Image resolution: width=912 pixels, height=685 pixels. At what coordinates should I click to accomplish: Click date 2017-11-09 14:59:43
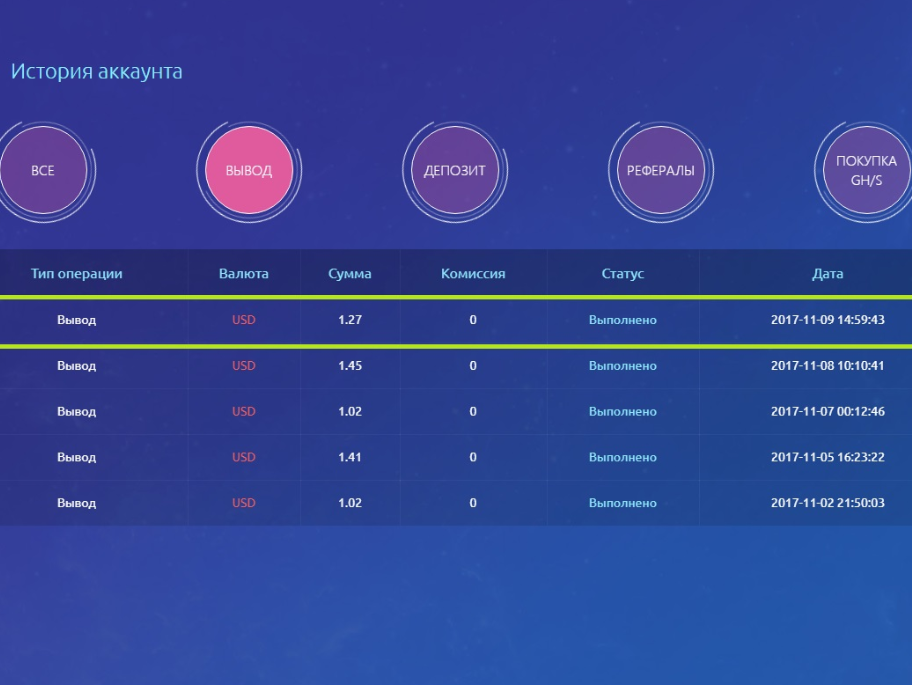pyautogui.click(x=828, y=320)
